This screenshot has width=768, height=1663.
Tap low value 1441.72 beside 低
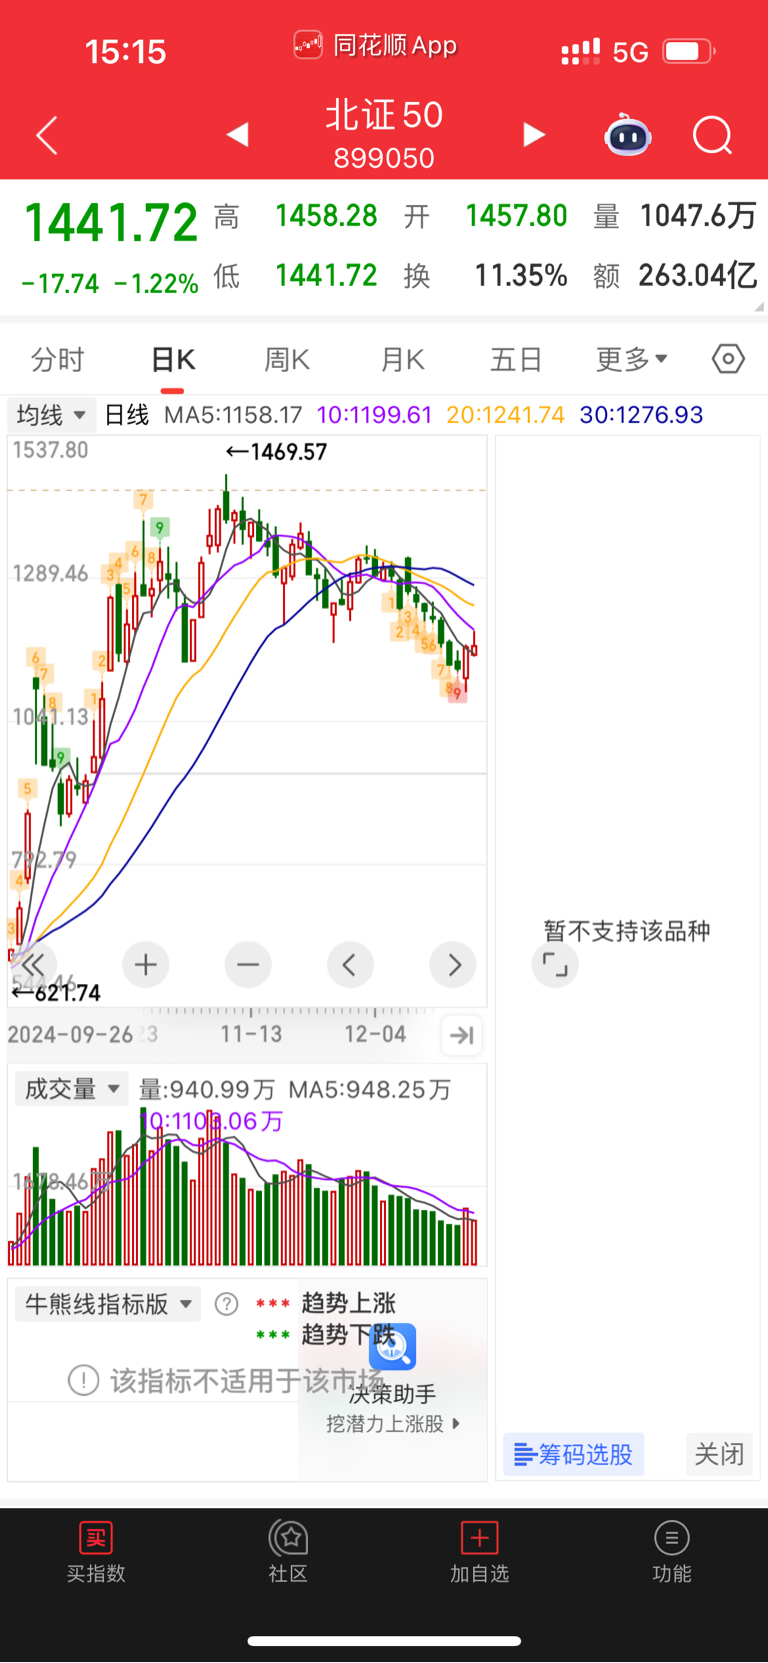click(x=326, y=275)
